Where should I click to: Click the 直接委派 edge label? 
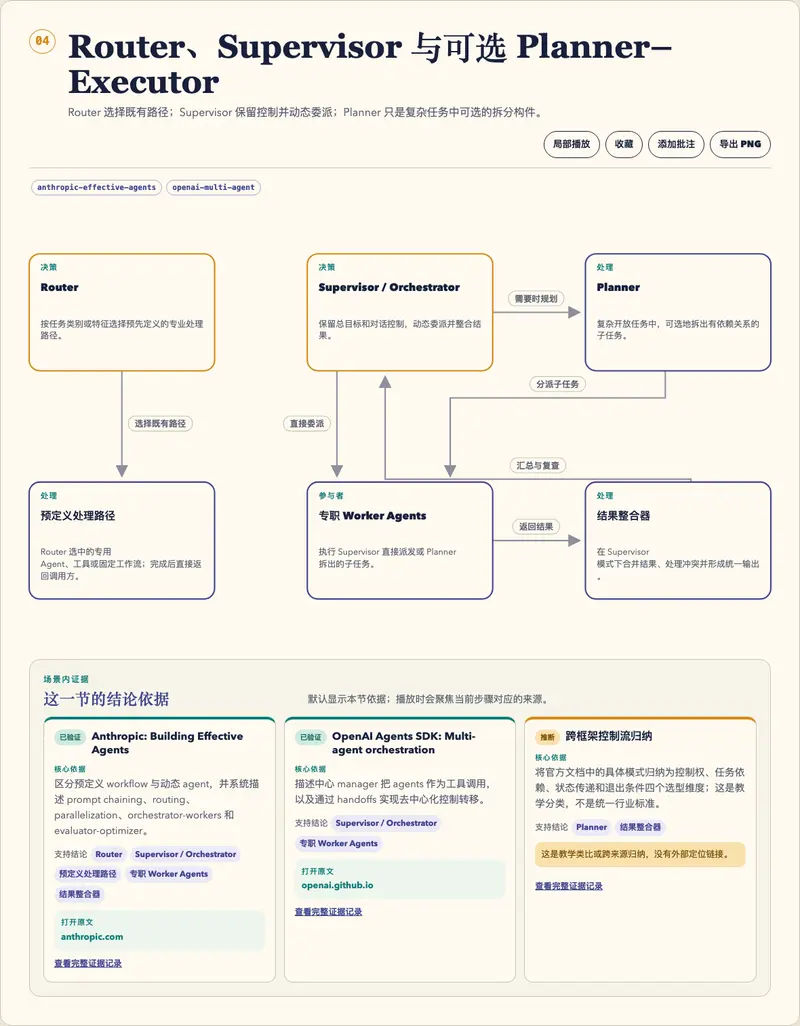click(x=307, y=423)
